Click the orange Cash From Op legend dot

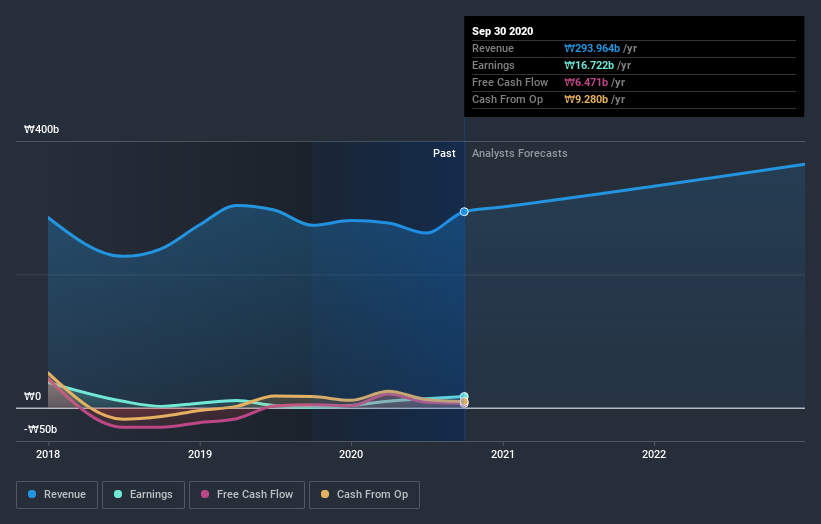pos(325,494)
